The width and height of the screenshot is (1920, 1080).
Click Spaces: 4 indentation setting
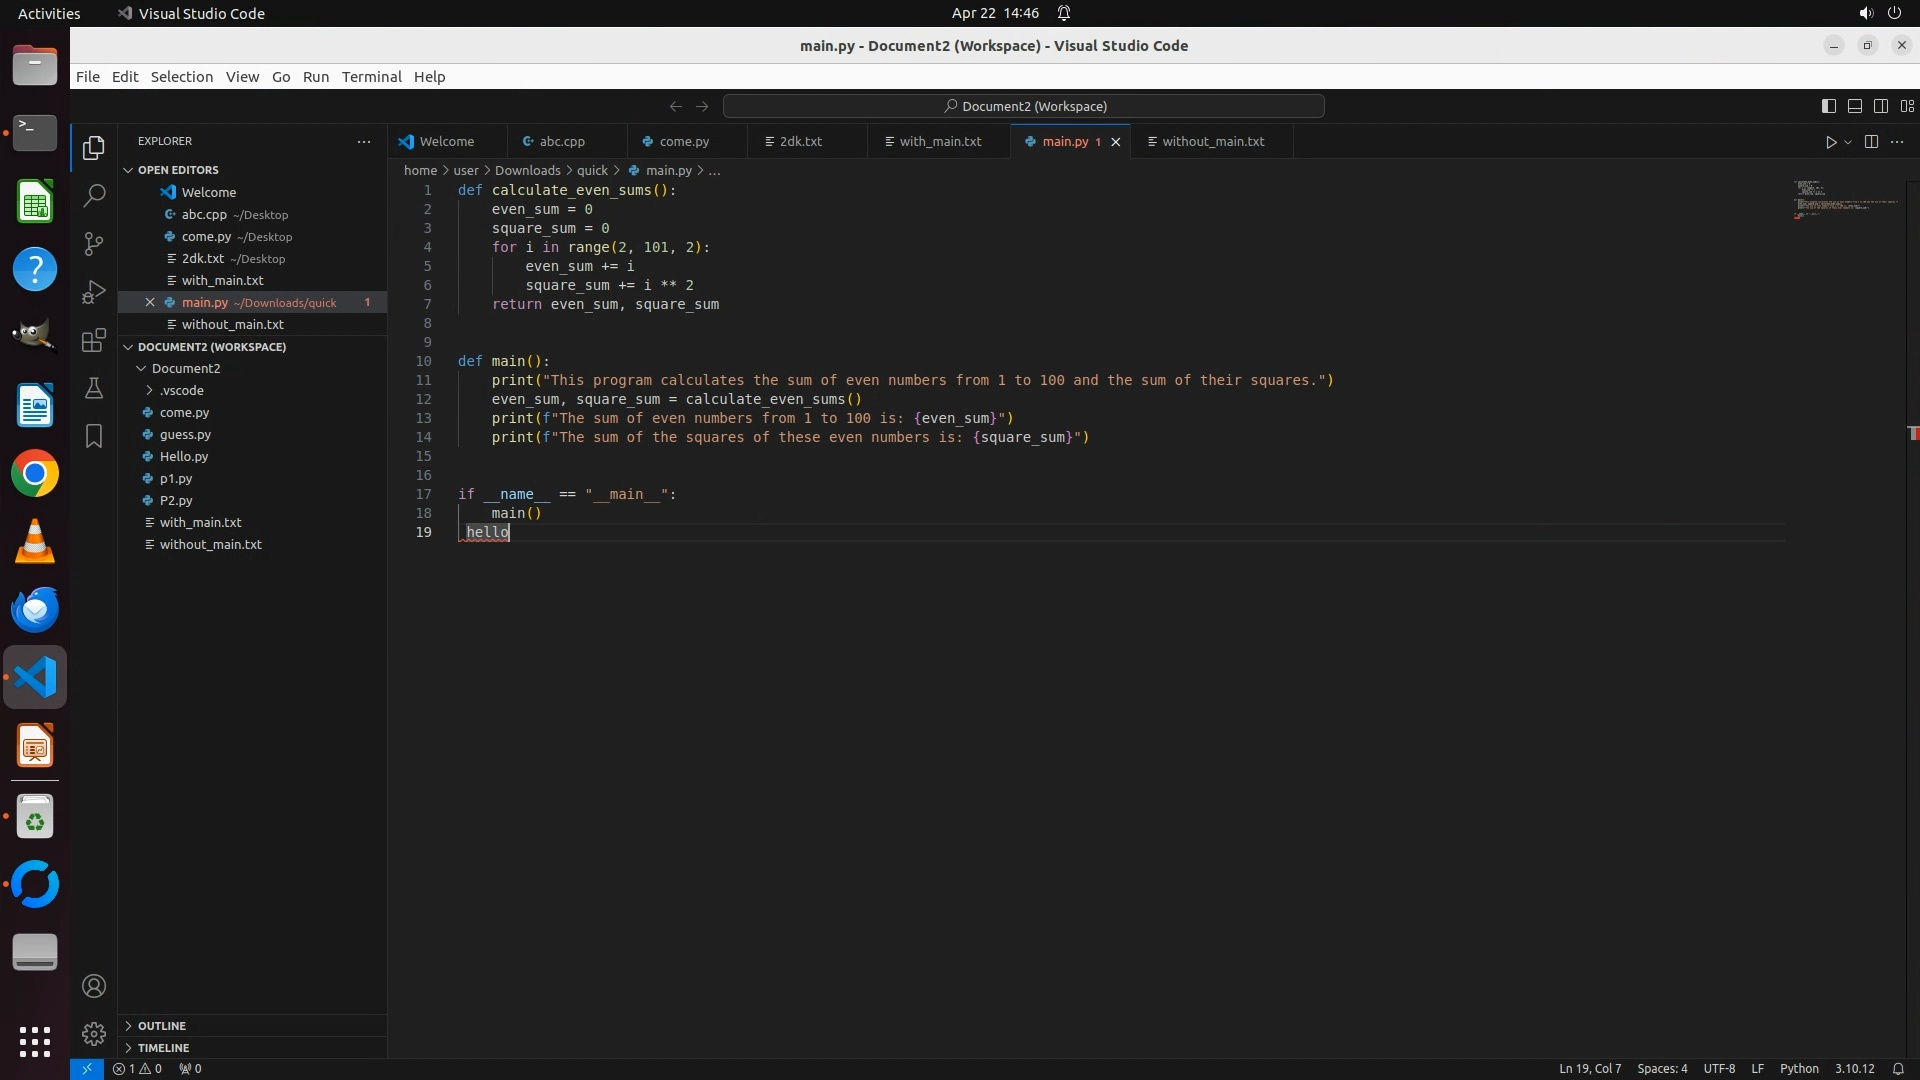[x=1661, y=1068]
